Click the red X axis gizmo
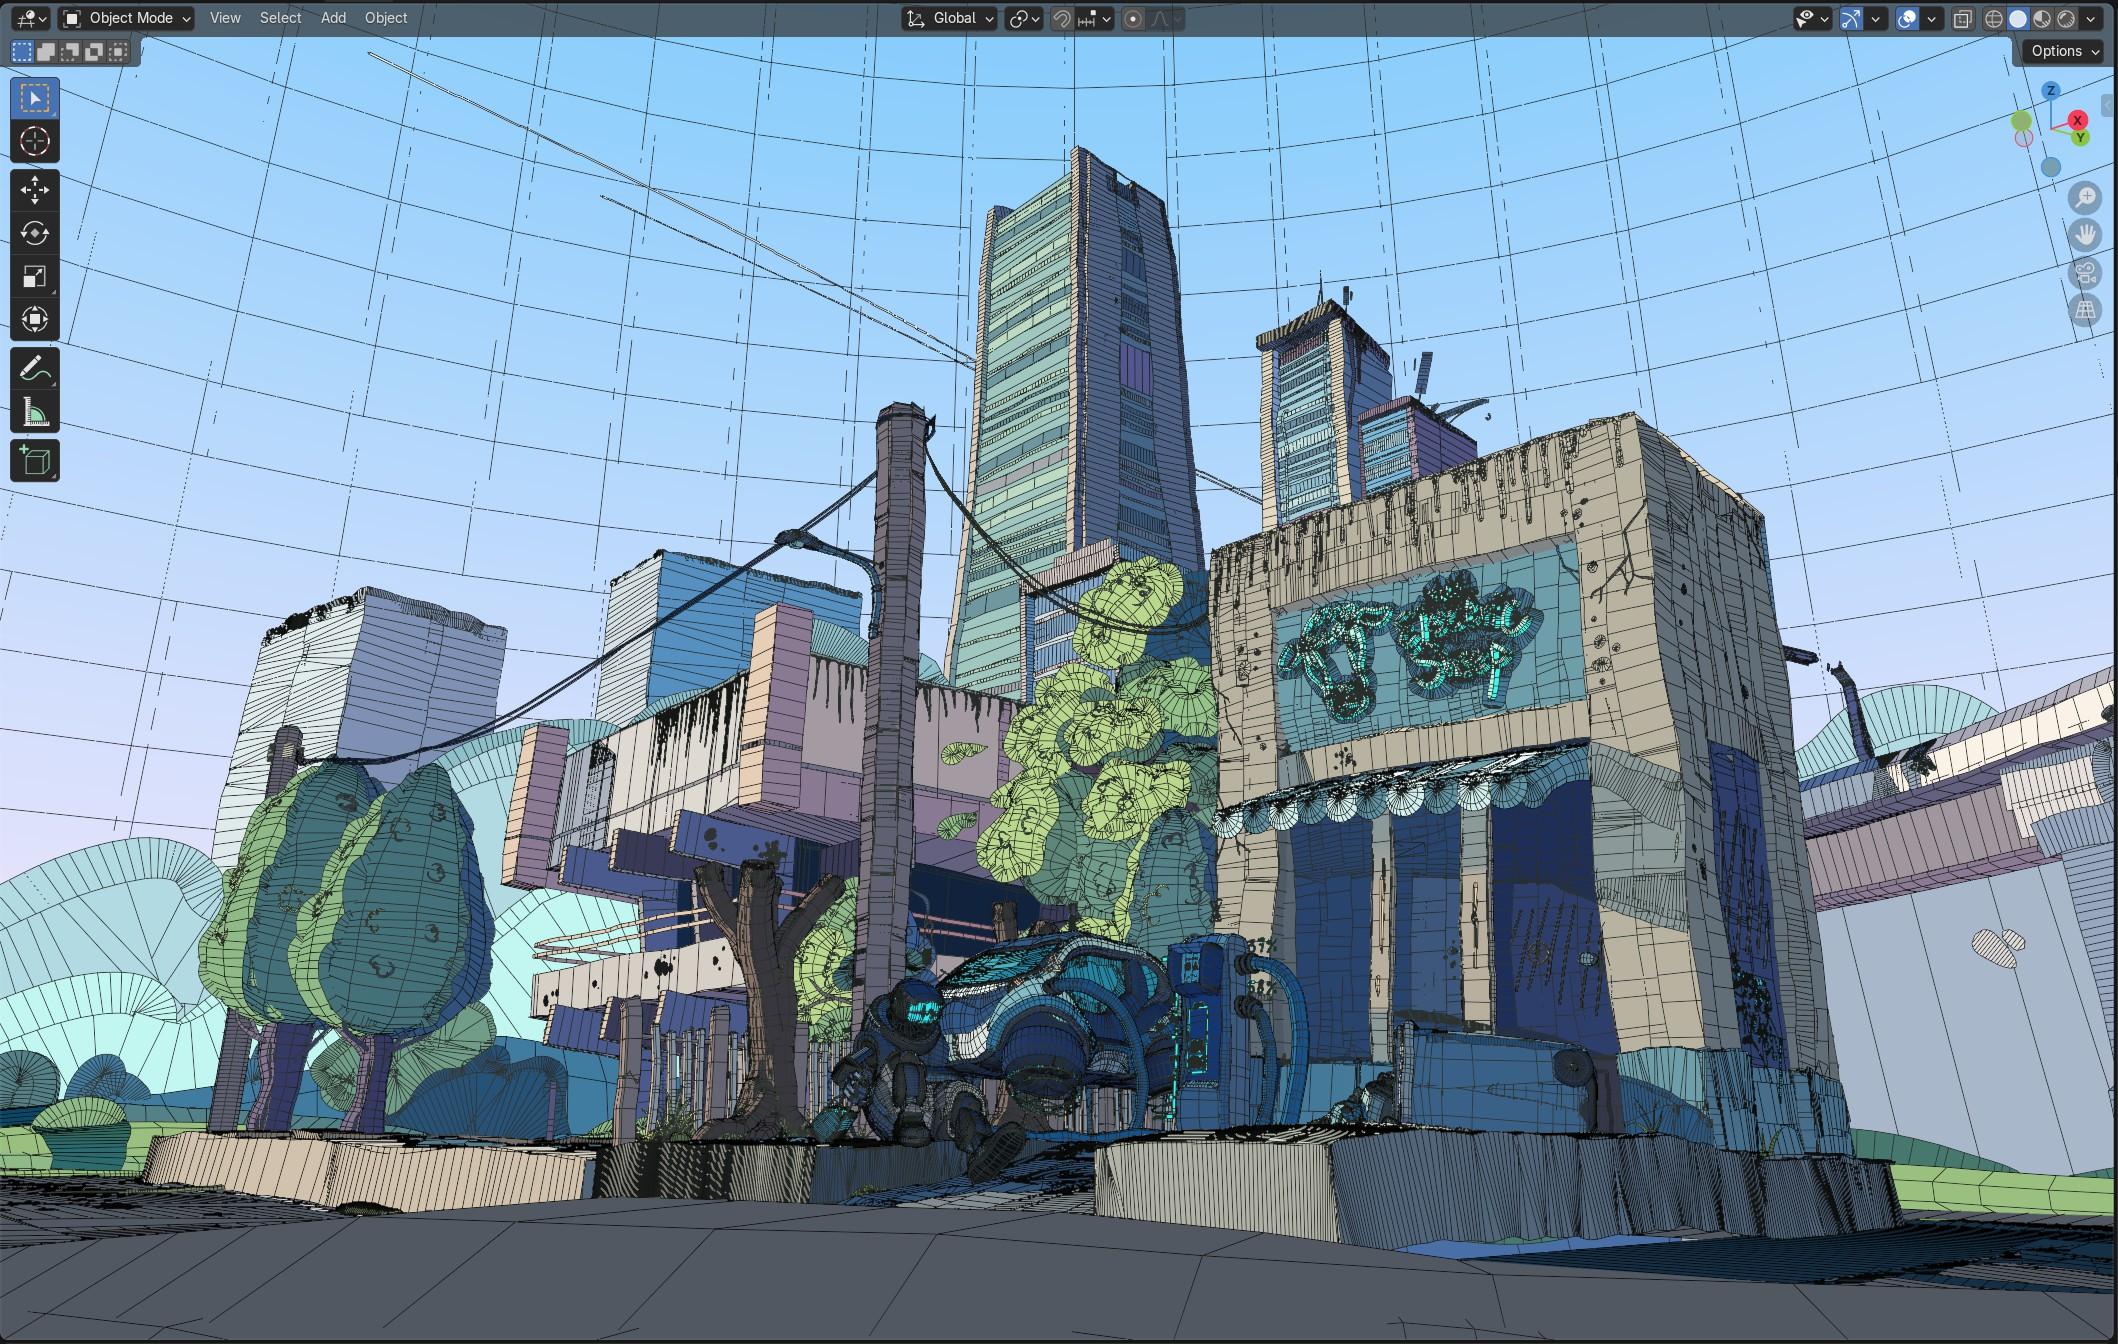The height and width of the screenshot is (1344, 2118). click(x=2078, y=120)
